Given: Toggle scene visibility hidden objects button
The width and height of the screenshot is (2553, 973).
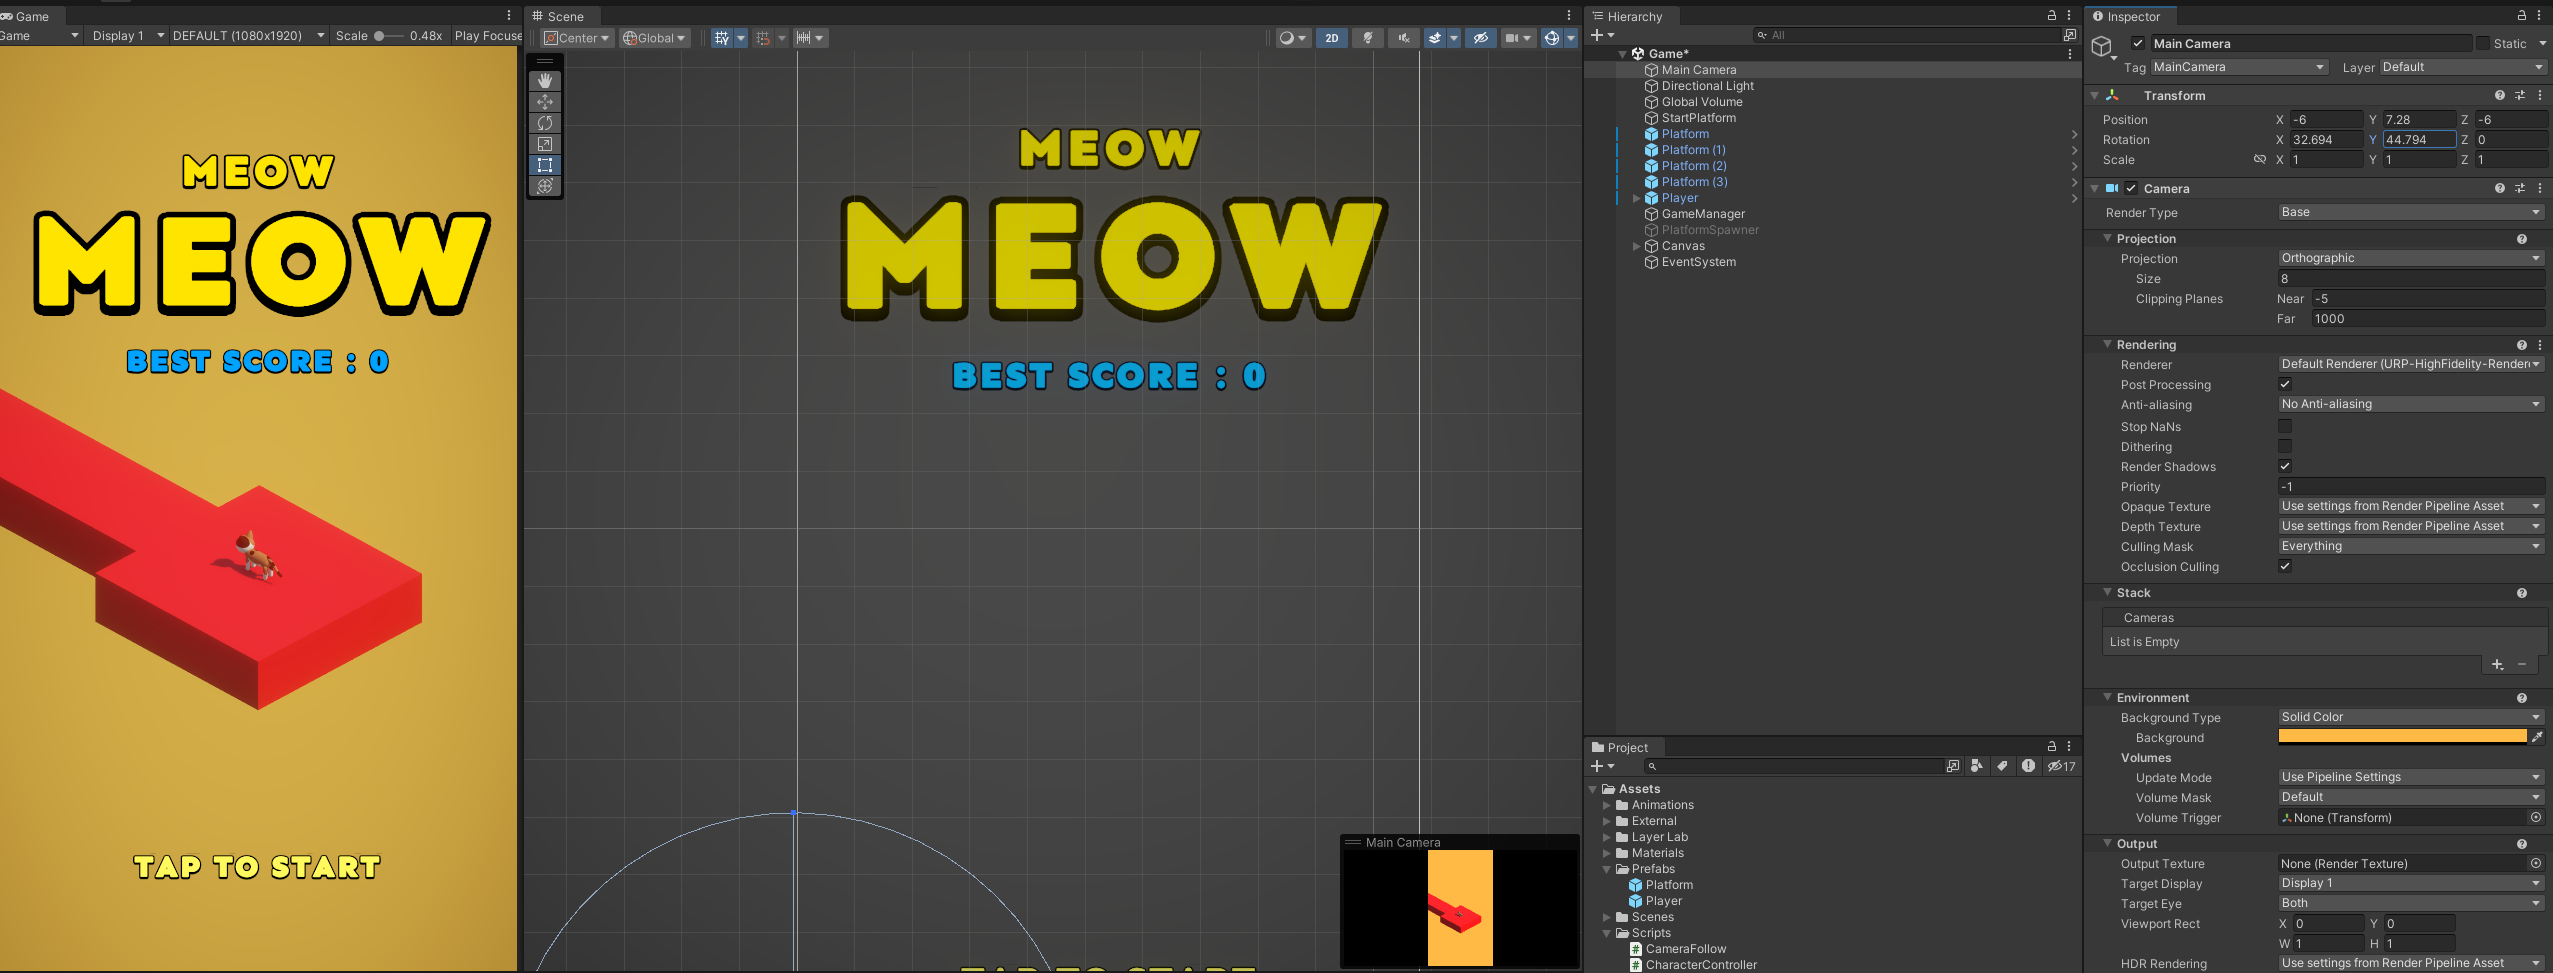Looking at the screenshot, I should point(1481,38).
